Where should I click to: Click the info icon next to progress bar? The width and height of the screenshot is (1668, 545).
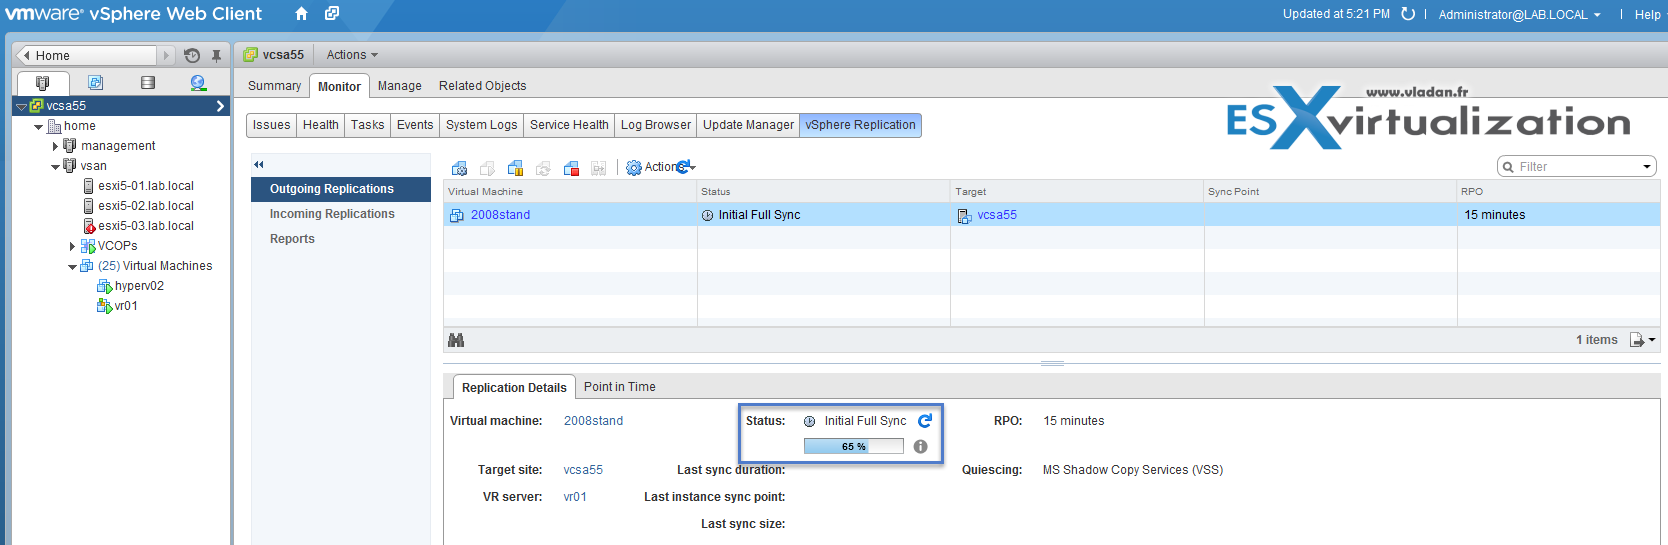click(x=921, y=447)
